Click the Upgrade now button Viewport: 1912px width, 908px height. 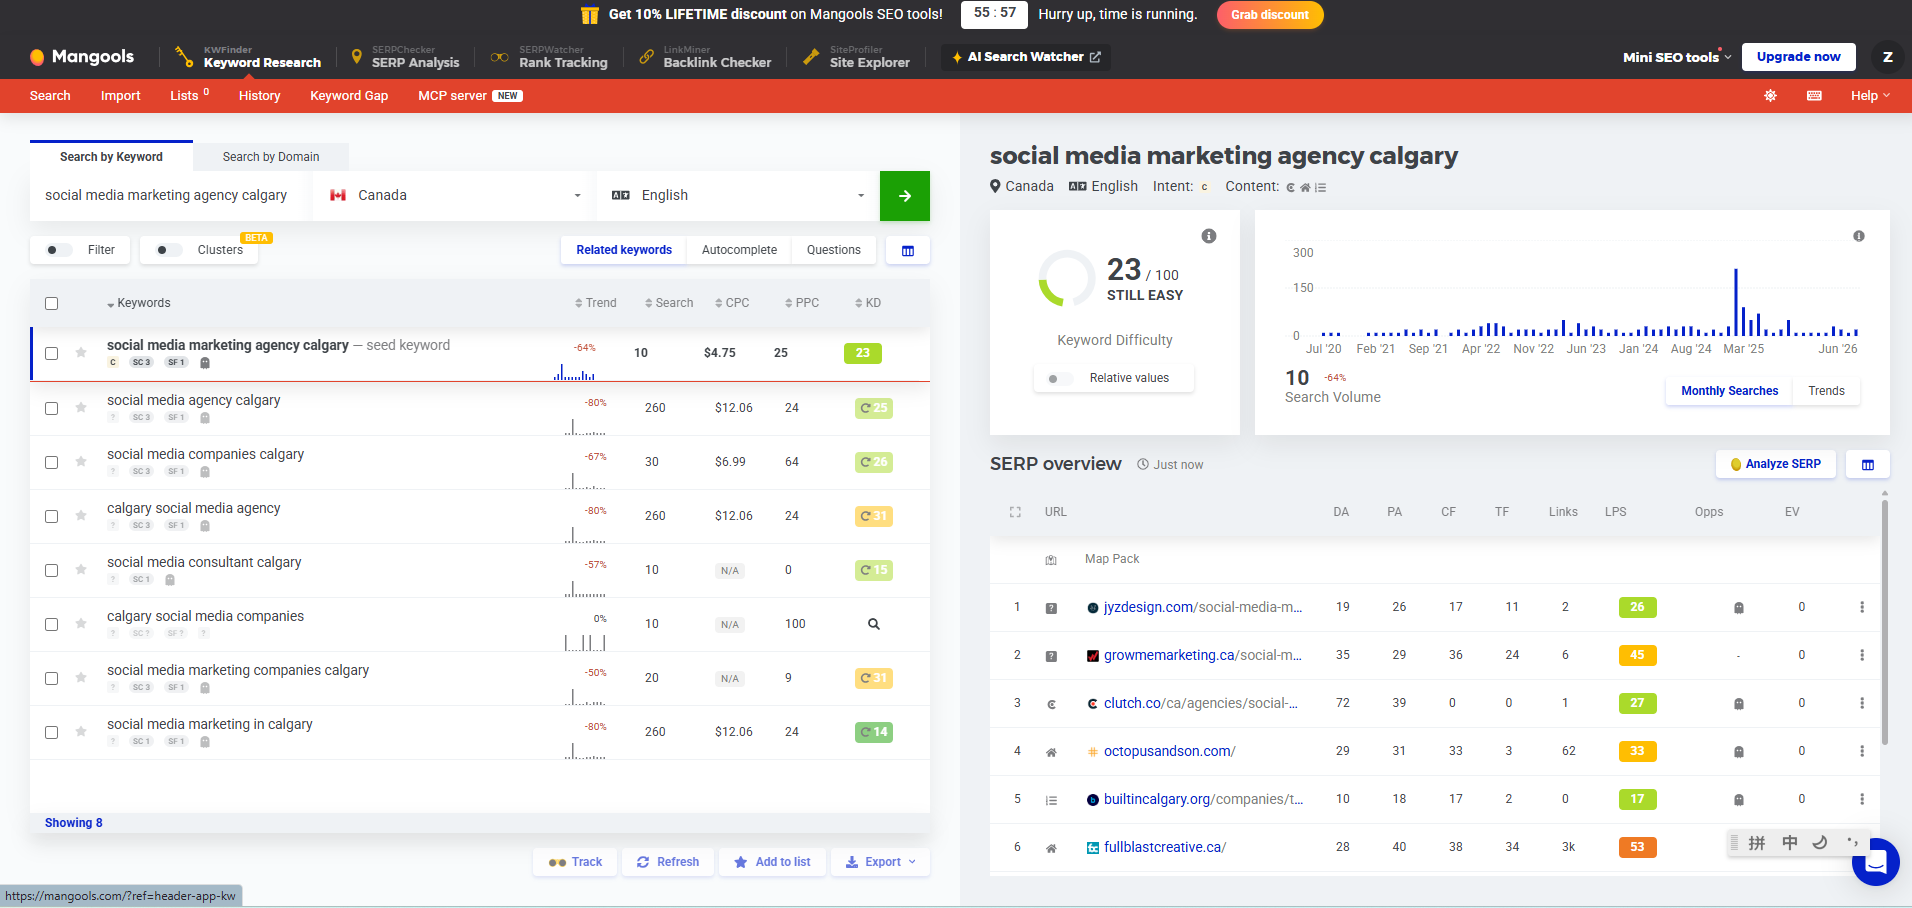coord(1798,57)
